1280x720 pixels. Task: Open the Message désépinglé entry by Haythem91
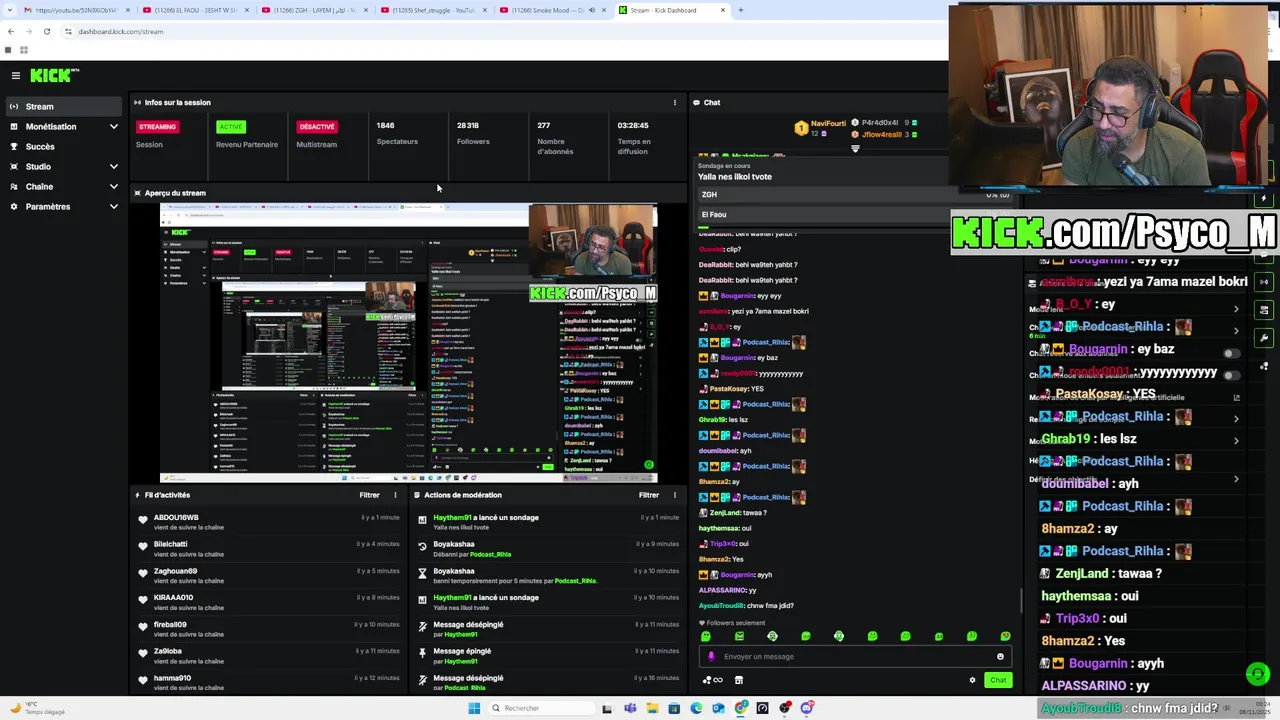[548, 630]
